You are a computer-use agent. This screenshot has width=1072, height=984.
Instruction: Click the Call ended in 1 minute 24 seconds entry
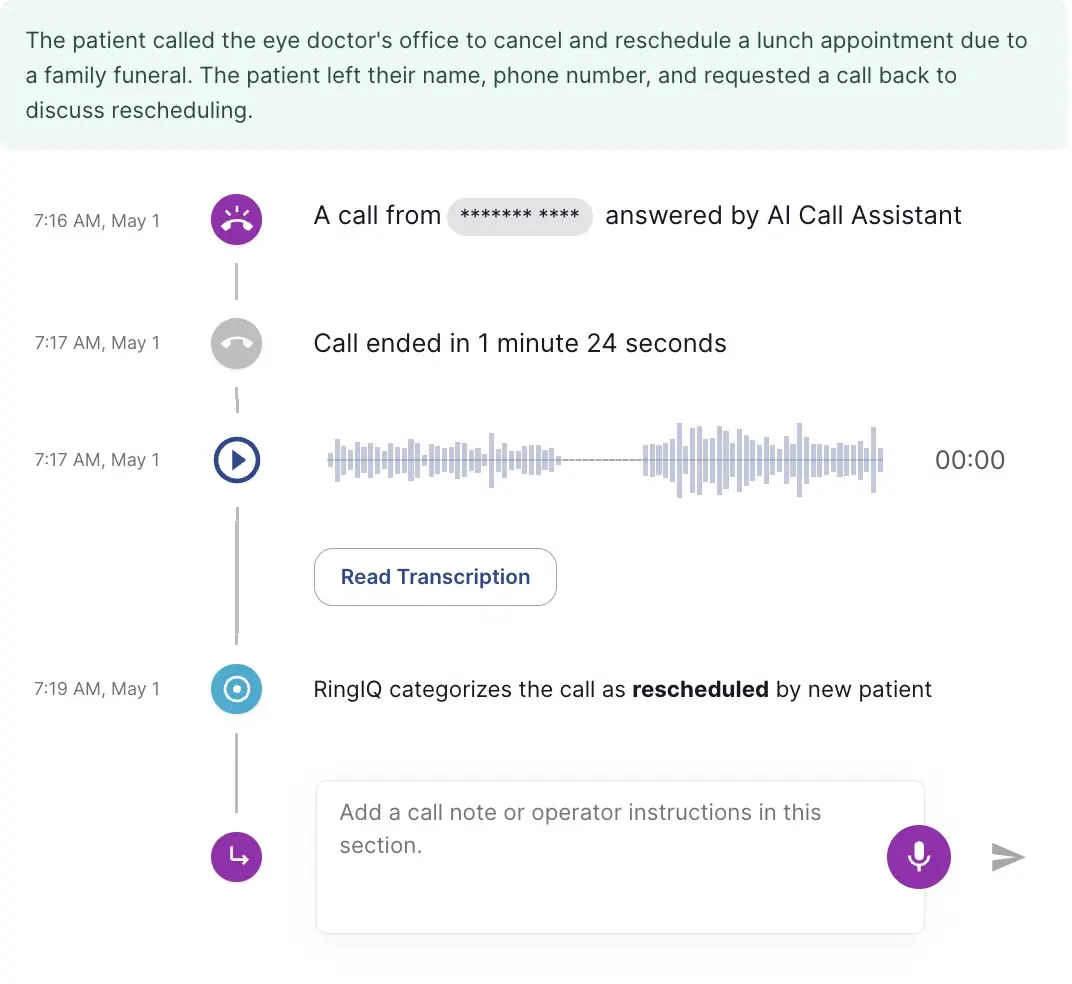[x=520, y=343]
